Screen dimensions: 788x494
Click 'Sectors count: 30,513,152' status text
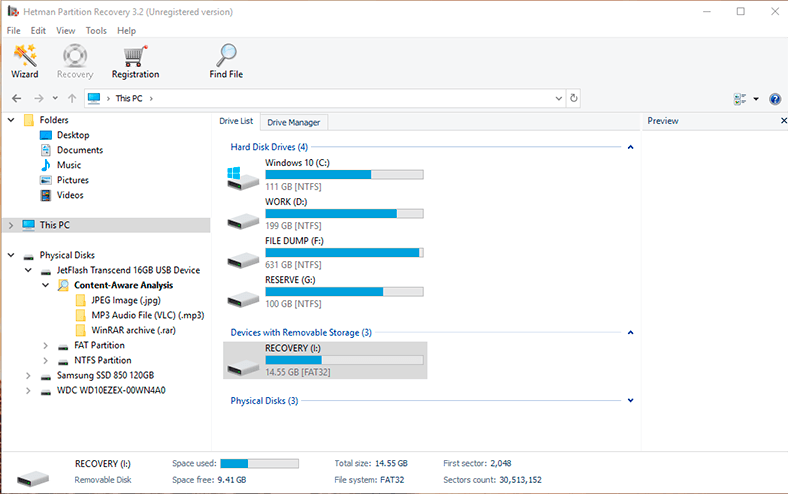492,480
